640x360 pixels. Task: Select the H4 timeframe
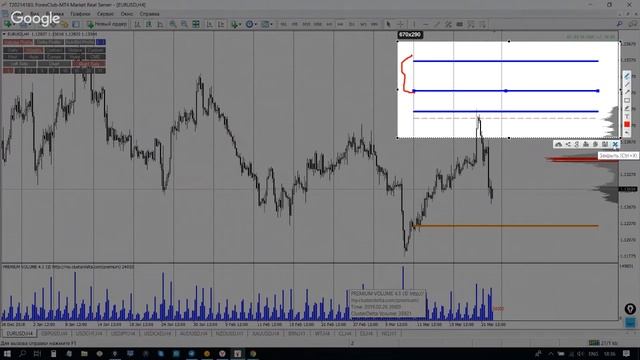(340, 24)
